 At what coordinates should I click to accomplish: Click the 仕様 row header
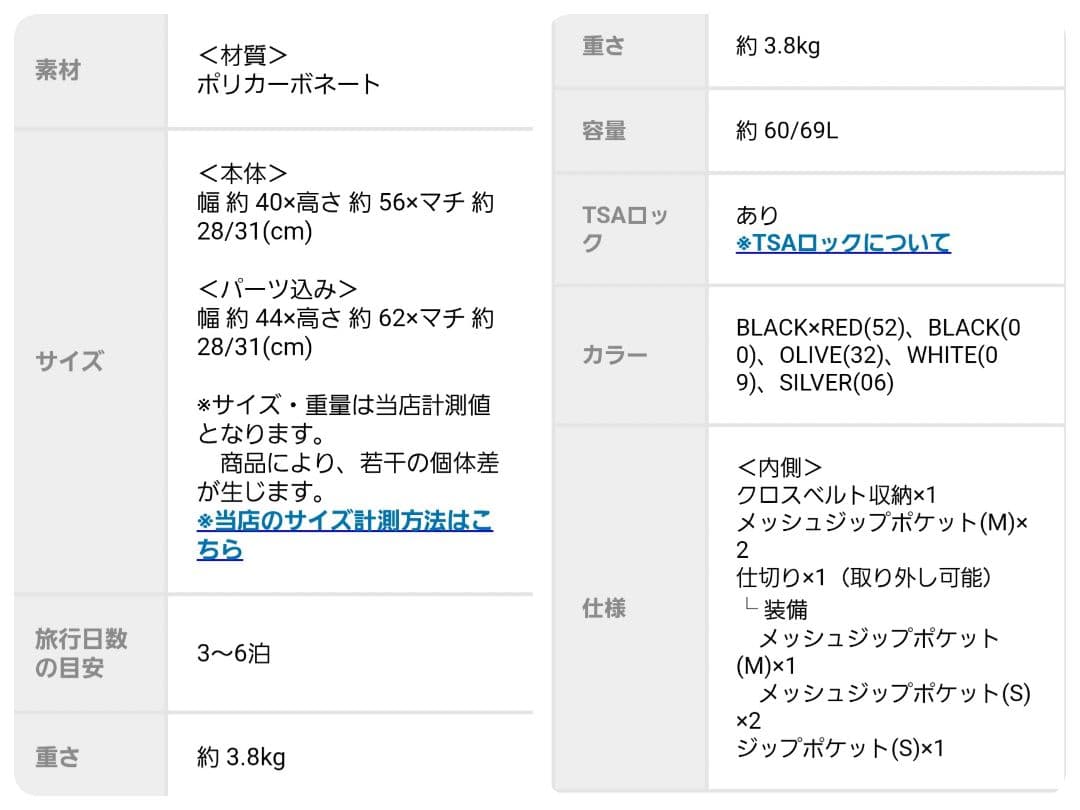603,608
